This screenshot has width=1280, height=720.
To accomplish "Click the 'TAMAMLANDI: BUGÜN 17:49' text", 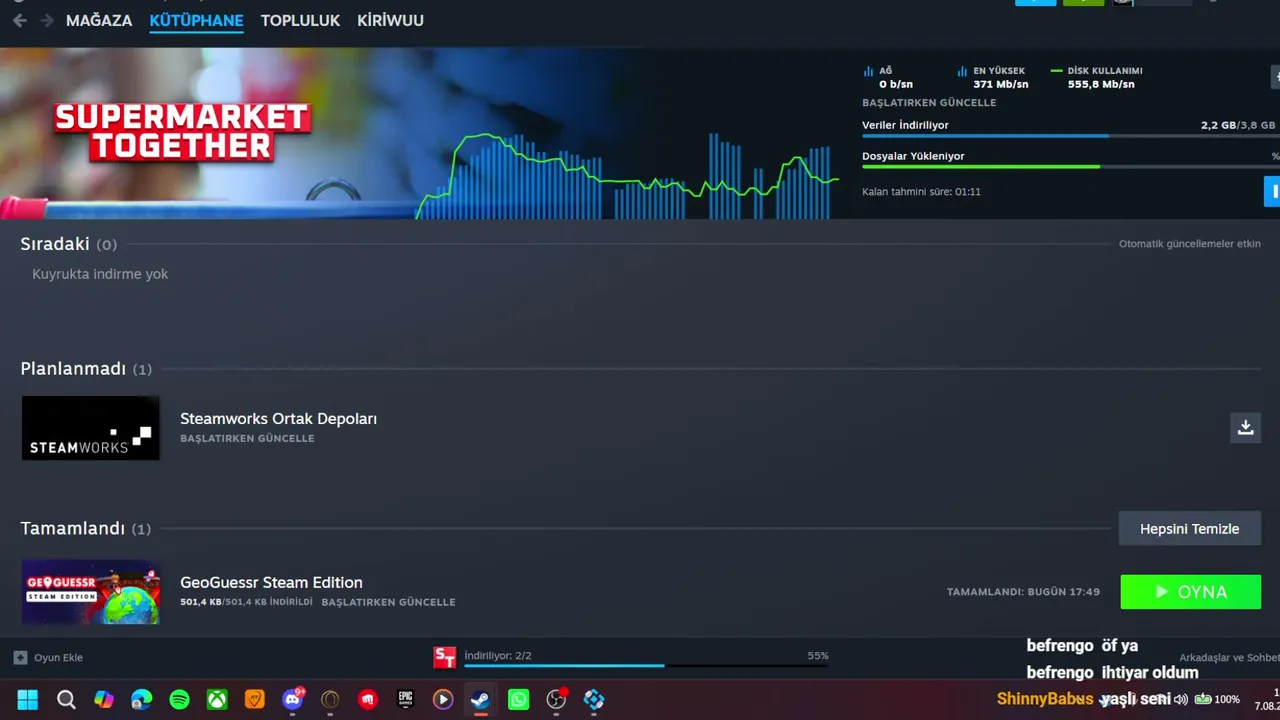I will point(1023,592).
